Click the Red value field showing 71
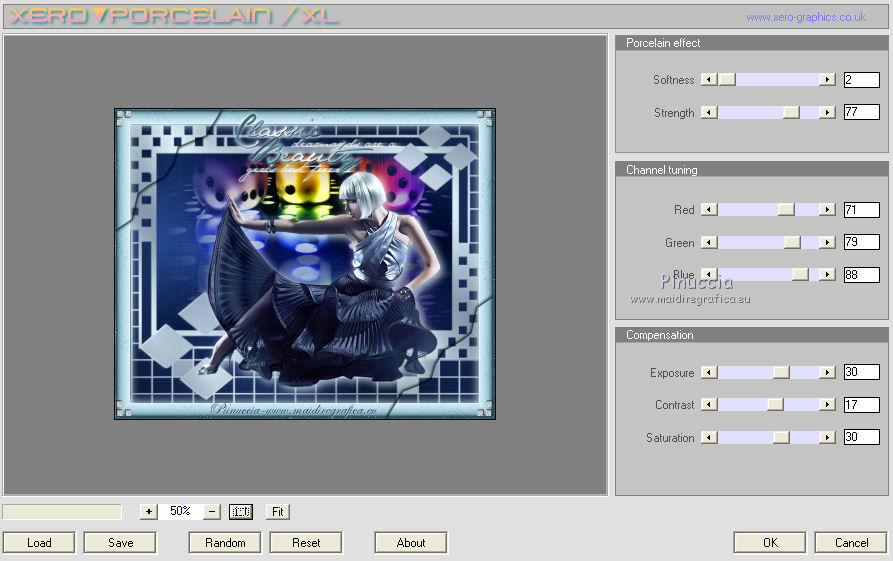The width and height of the screenshot is (893, 561). [862, 210]
